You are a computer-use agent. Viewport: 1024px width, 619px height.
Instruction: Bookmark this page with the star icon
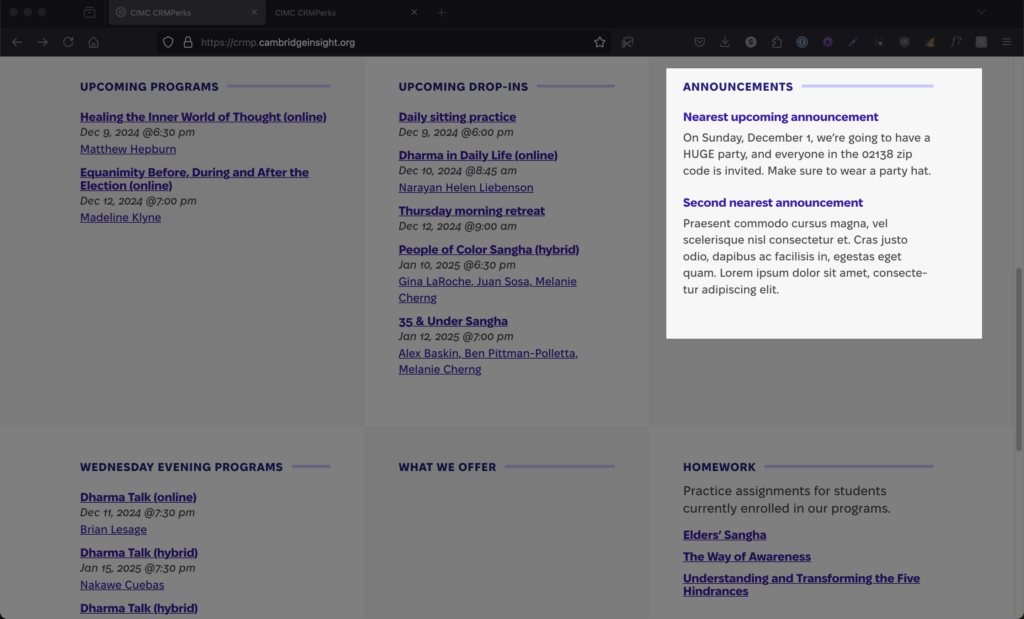(600, 42)
